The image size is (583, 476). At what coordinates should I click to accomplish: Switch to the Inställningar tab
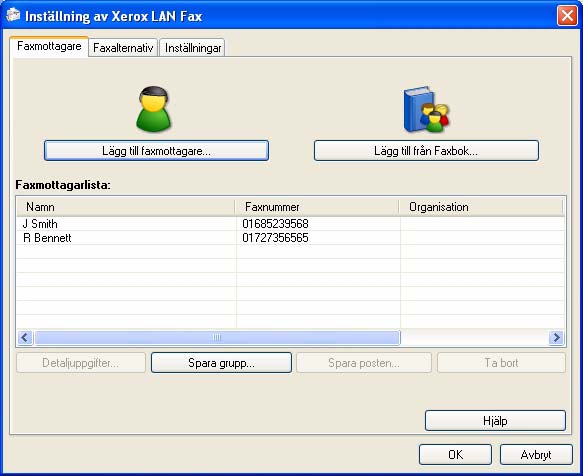pyautogui.click(x=193, y=48)
